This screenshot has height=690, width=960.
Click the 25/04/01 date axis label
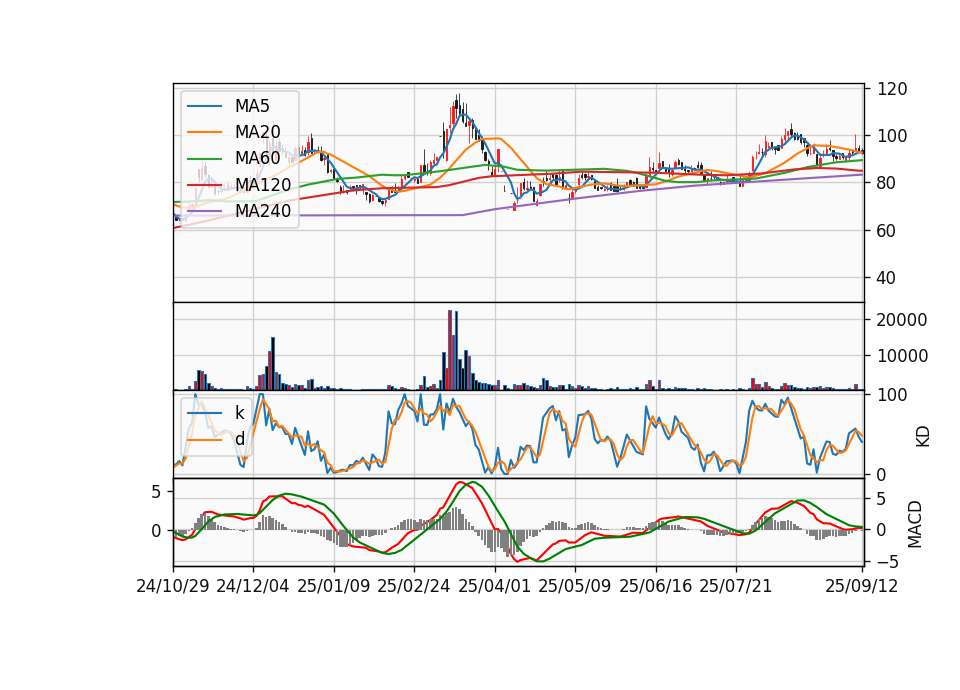[495, 587]
